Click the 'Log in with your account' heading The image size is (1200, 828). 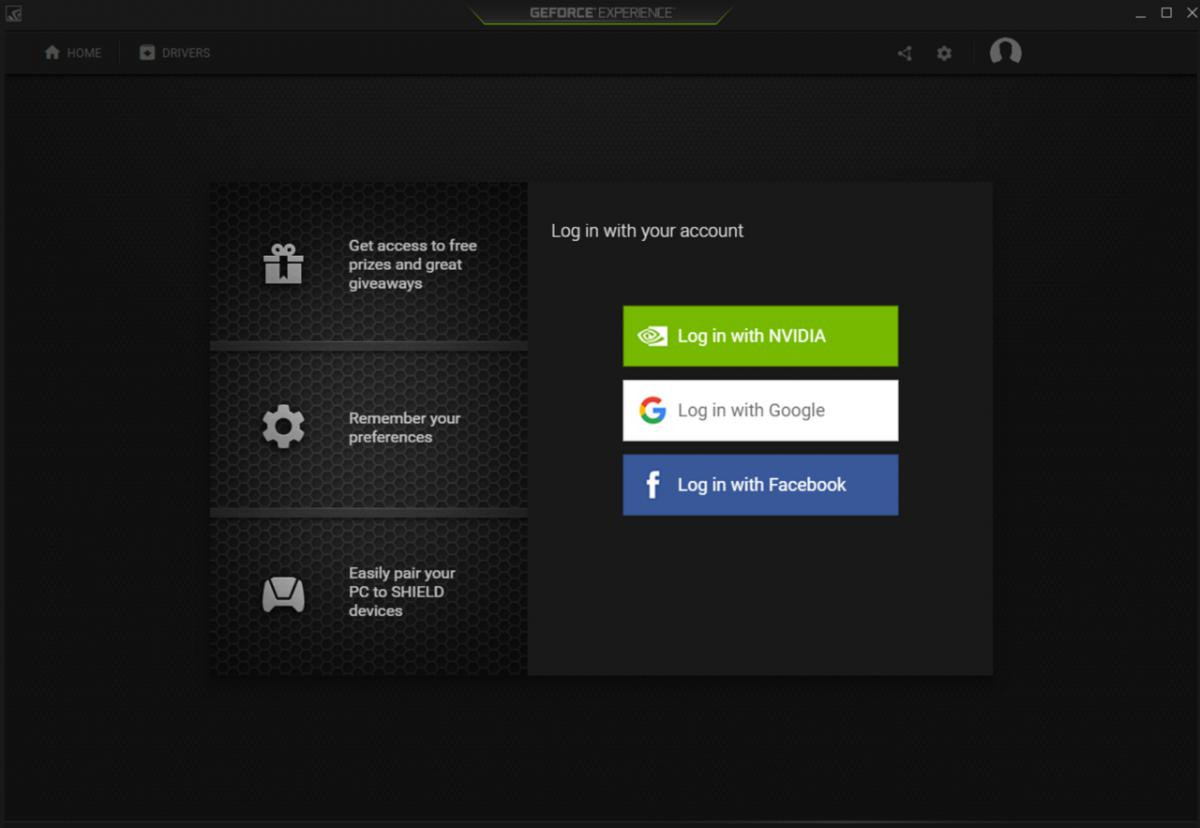(x=647, y=231)
